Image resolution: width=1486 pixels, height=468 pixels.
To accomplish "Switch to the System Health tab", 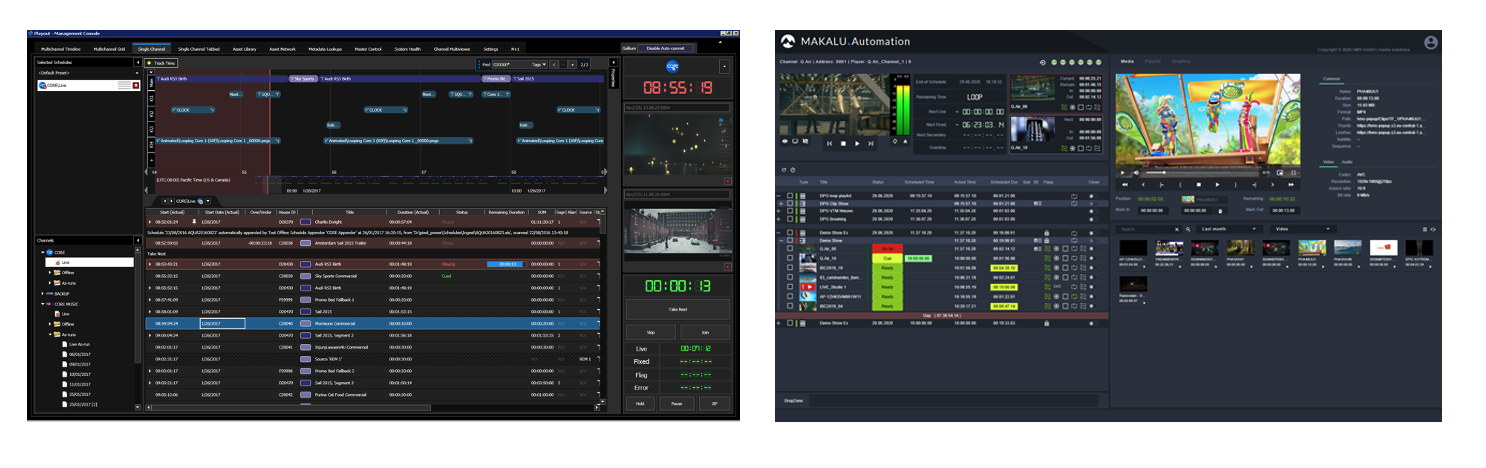I will tap(408, 48).
